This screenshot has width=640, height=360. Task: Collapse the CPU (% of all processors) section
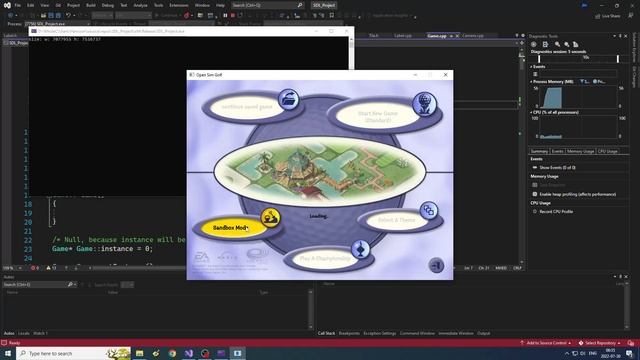click(x=531, y=112)
